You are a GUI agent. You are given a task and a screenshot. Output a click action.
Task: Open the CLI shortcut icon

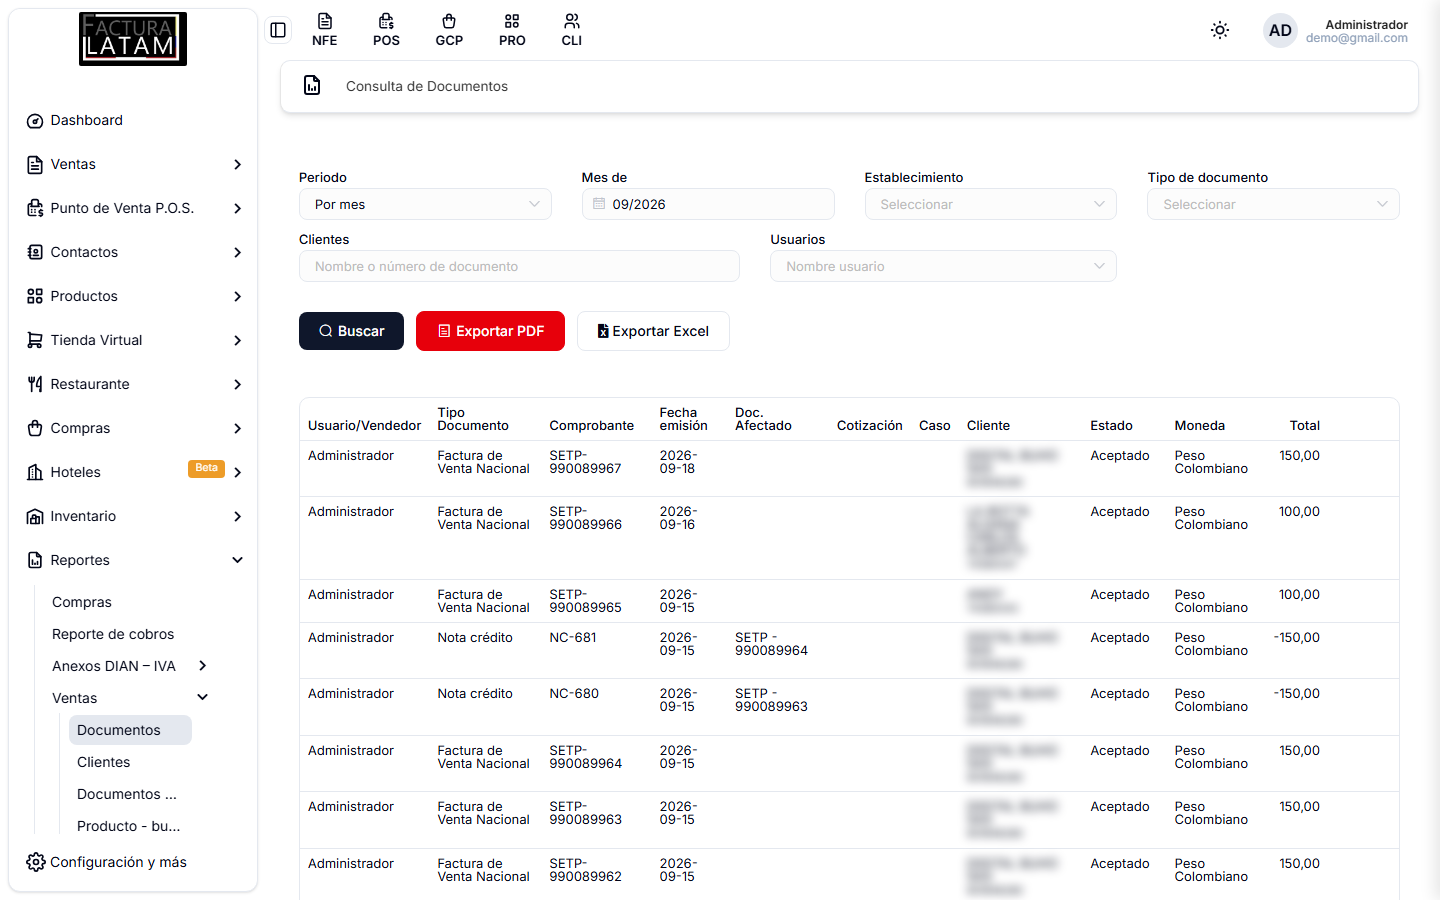pos(572,30)
